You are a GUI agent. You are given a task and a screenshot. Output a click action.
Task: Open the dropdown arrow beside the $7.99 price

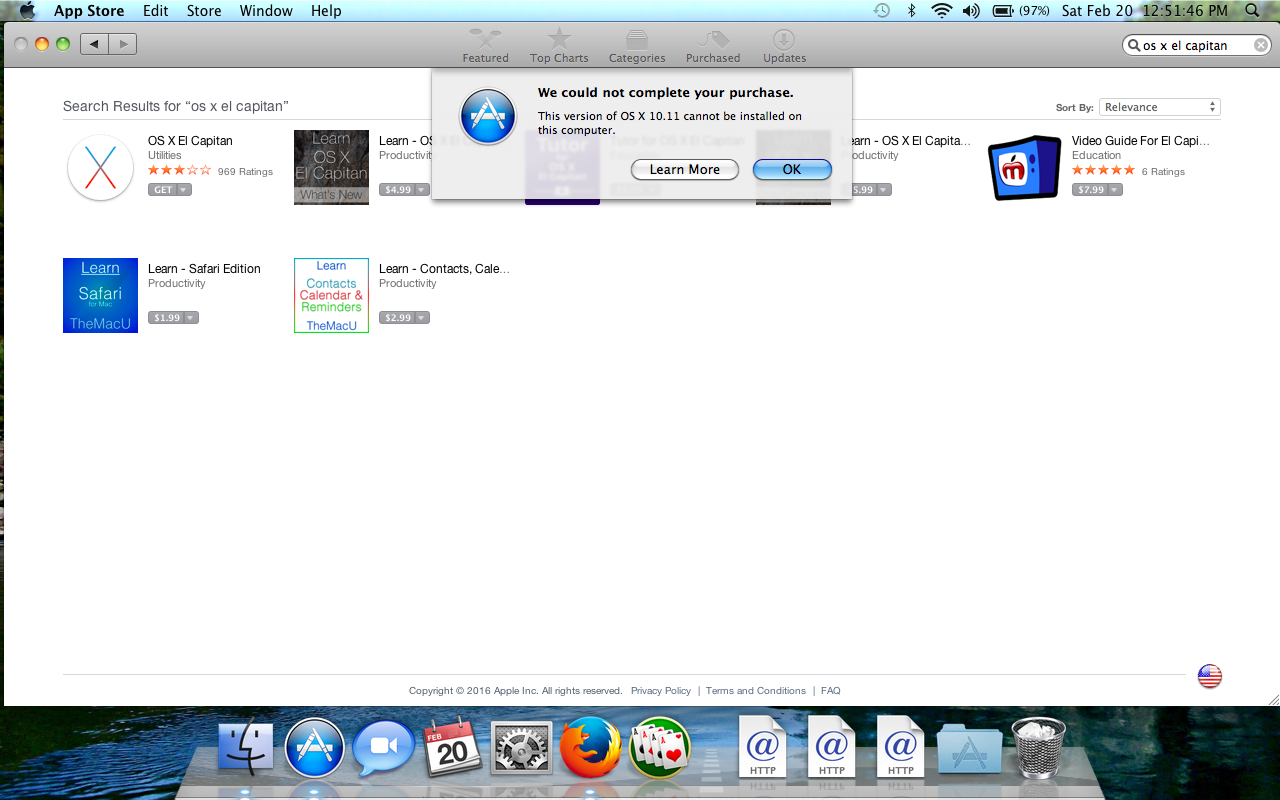(x=1115, y=190)
